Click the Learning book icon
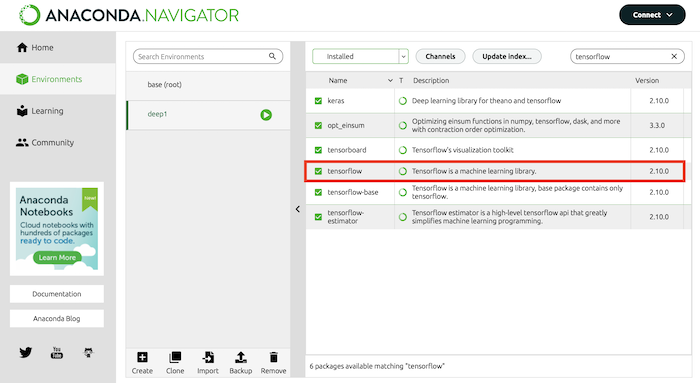The height and width of the screenshot is (383, 700). pos(22,111)
